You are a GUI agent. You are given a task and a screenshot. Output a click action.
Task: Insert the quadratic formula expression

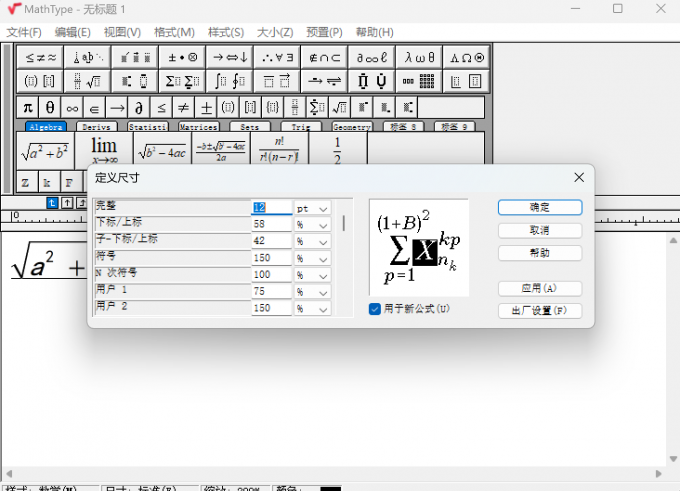click(221, 148)
